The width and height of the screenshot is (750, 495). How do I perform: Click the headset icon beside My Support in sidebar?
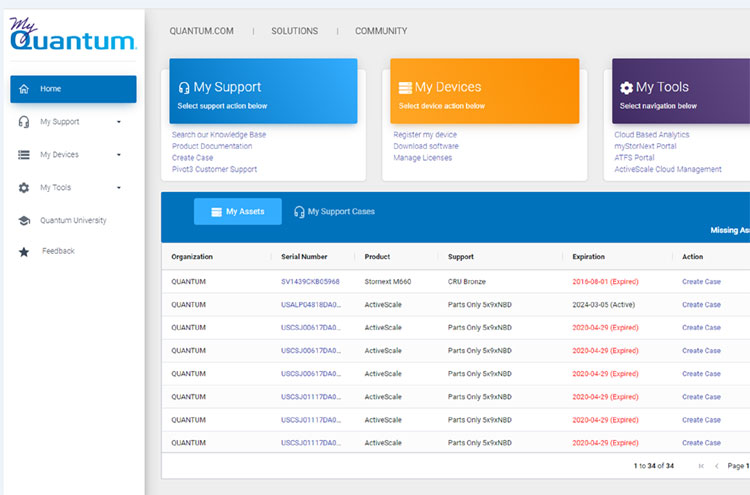point(24,122)
